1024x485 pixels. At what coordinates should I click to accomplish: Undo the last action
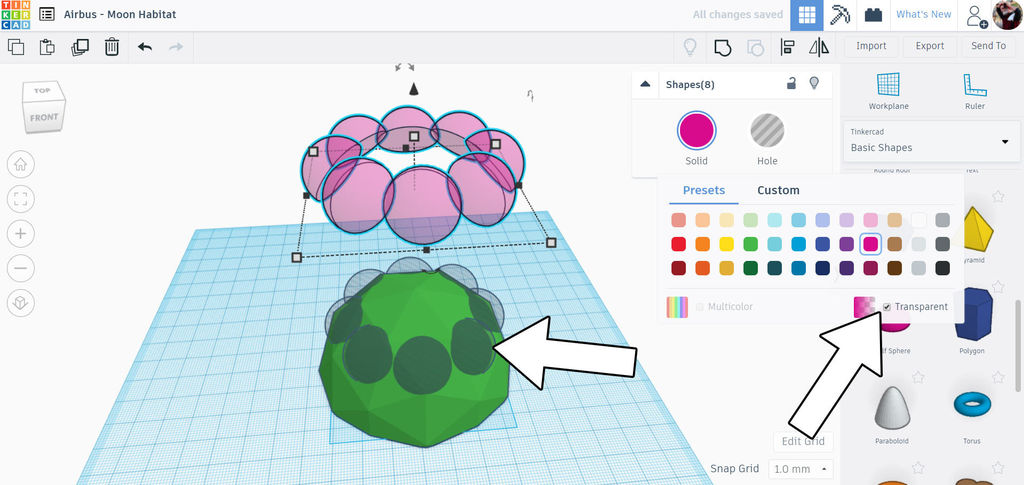145,47
